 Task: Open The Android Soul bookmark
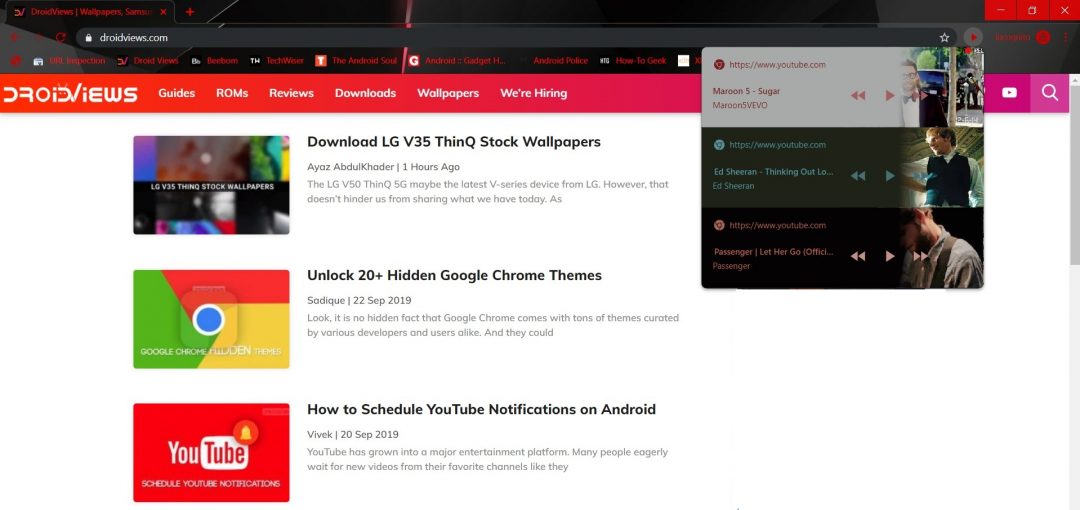tap(356, 61)
